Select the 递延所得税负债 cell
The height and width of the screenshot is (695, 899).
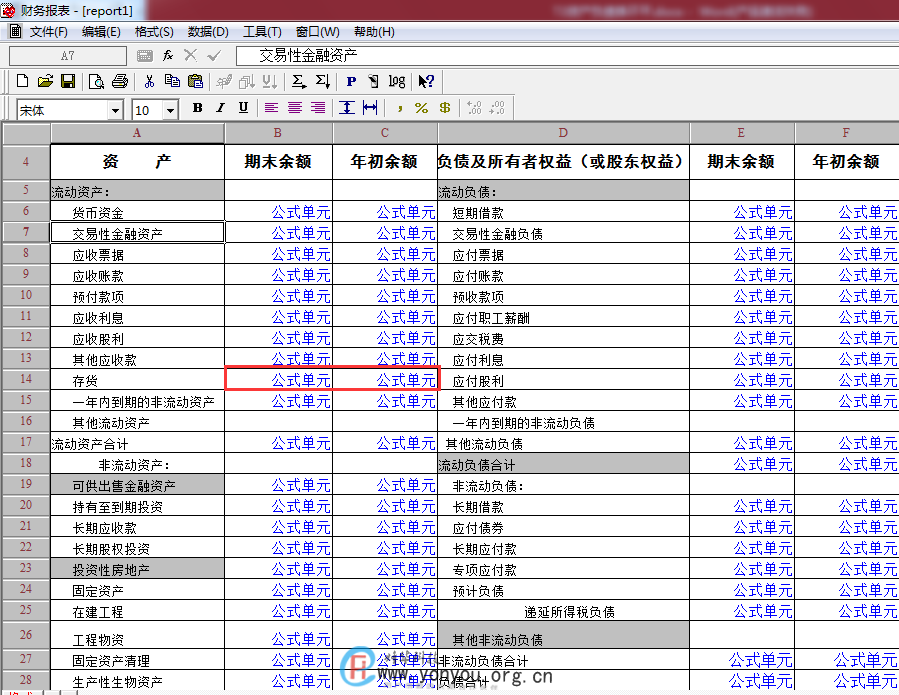(563, 611)
